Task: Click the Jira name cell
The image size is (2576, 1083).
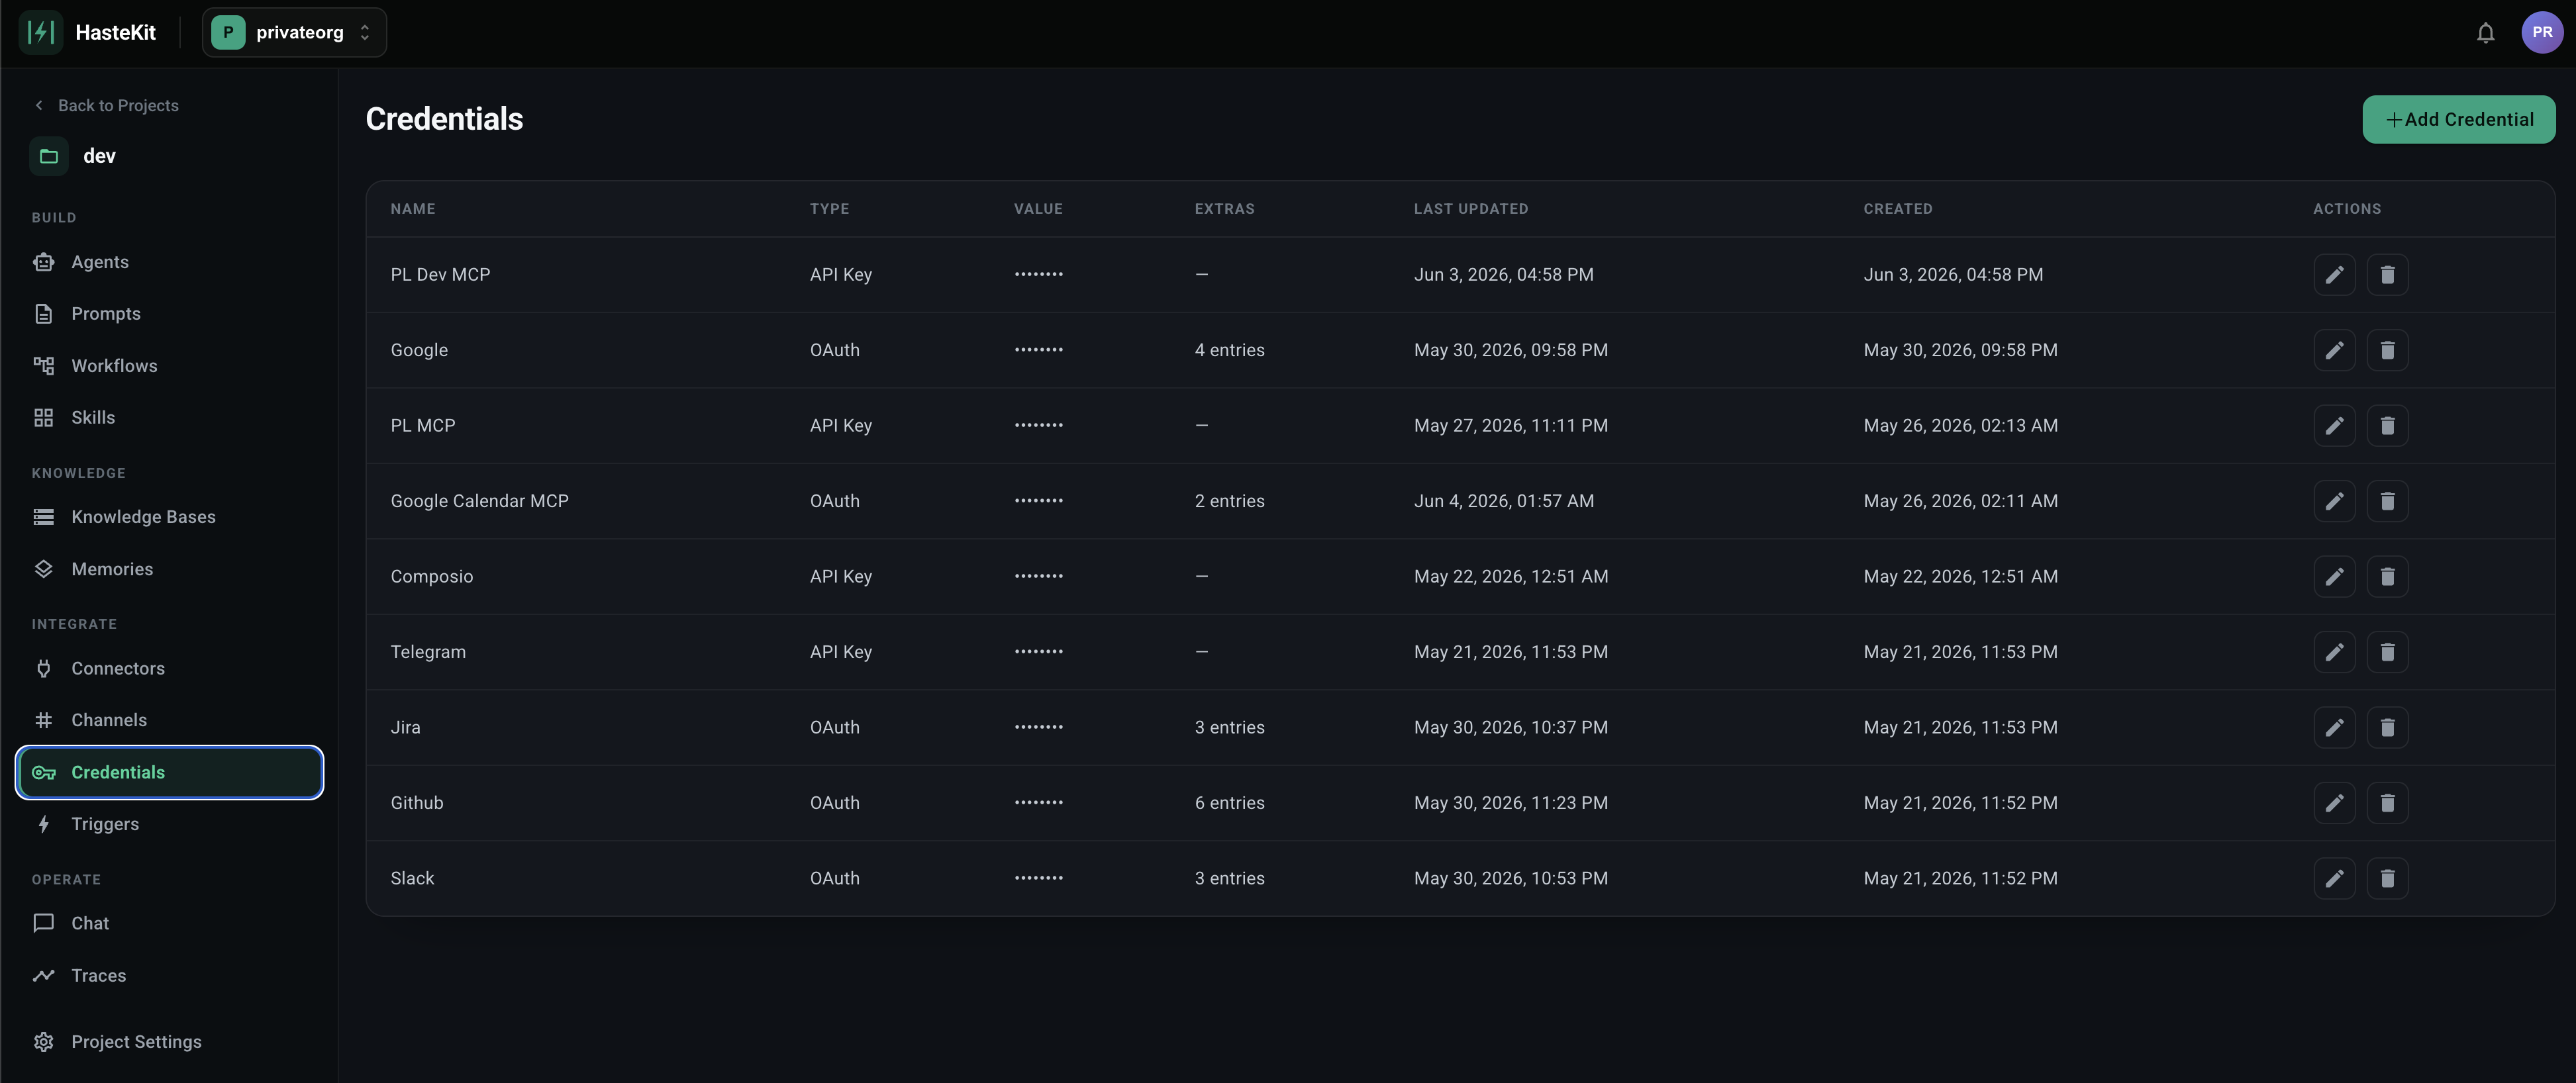Action: point(405,728)
